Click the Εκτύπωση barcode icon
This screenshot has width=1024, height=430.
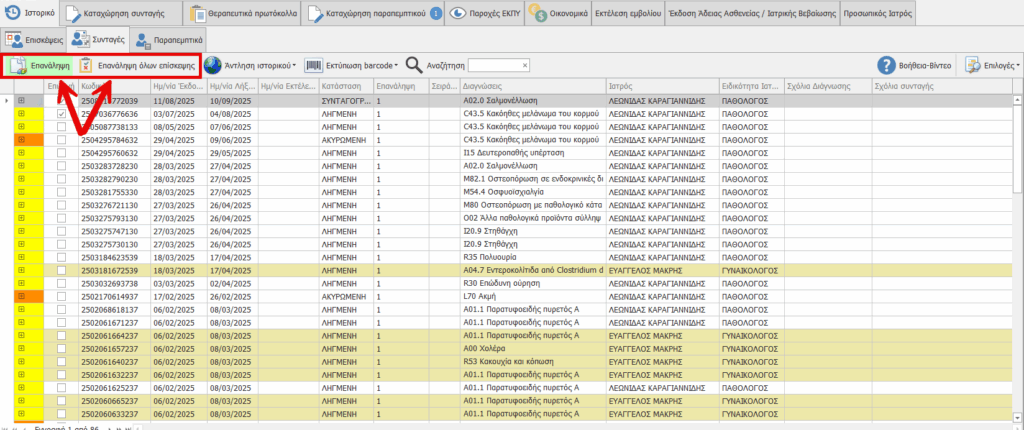pyautogui.click(x=314, y=65)
